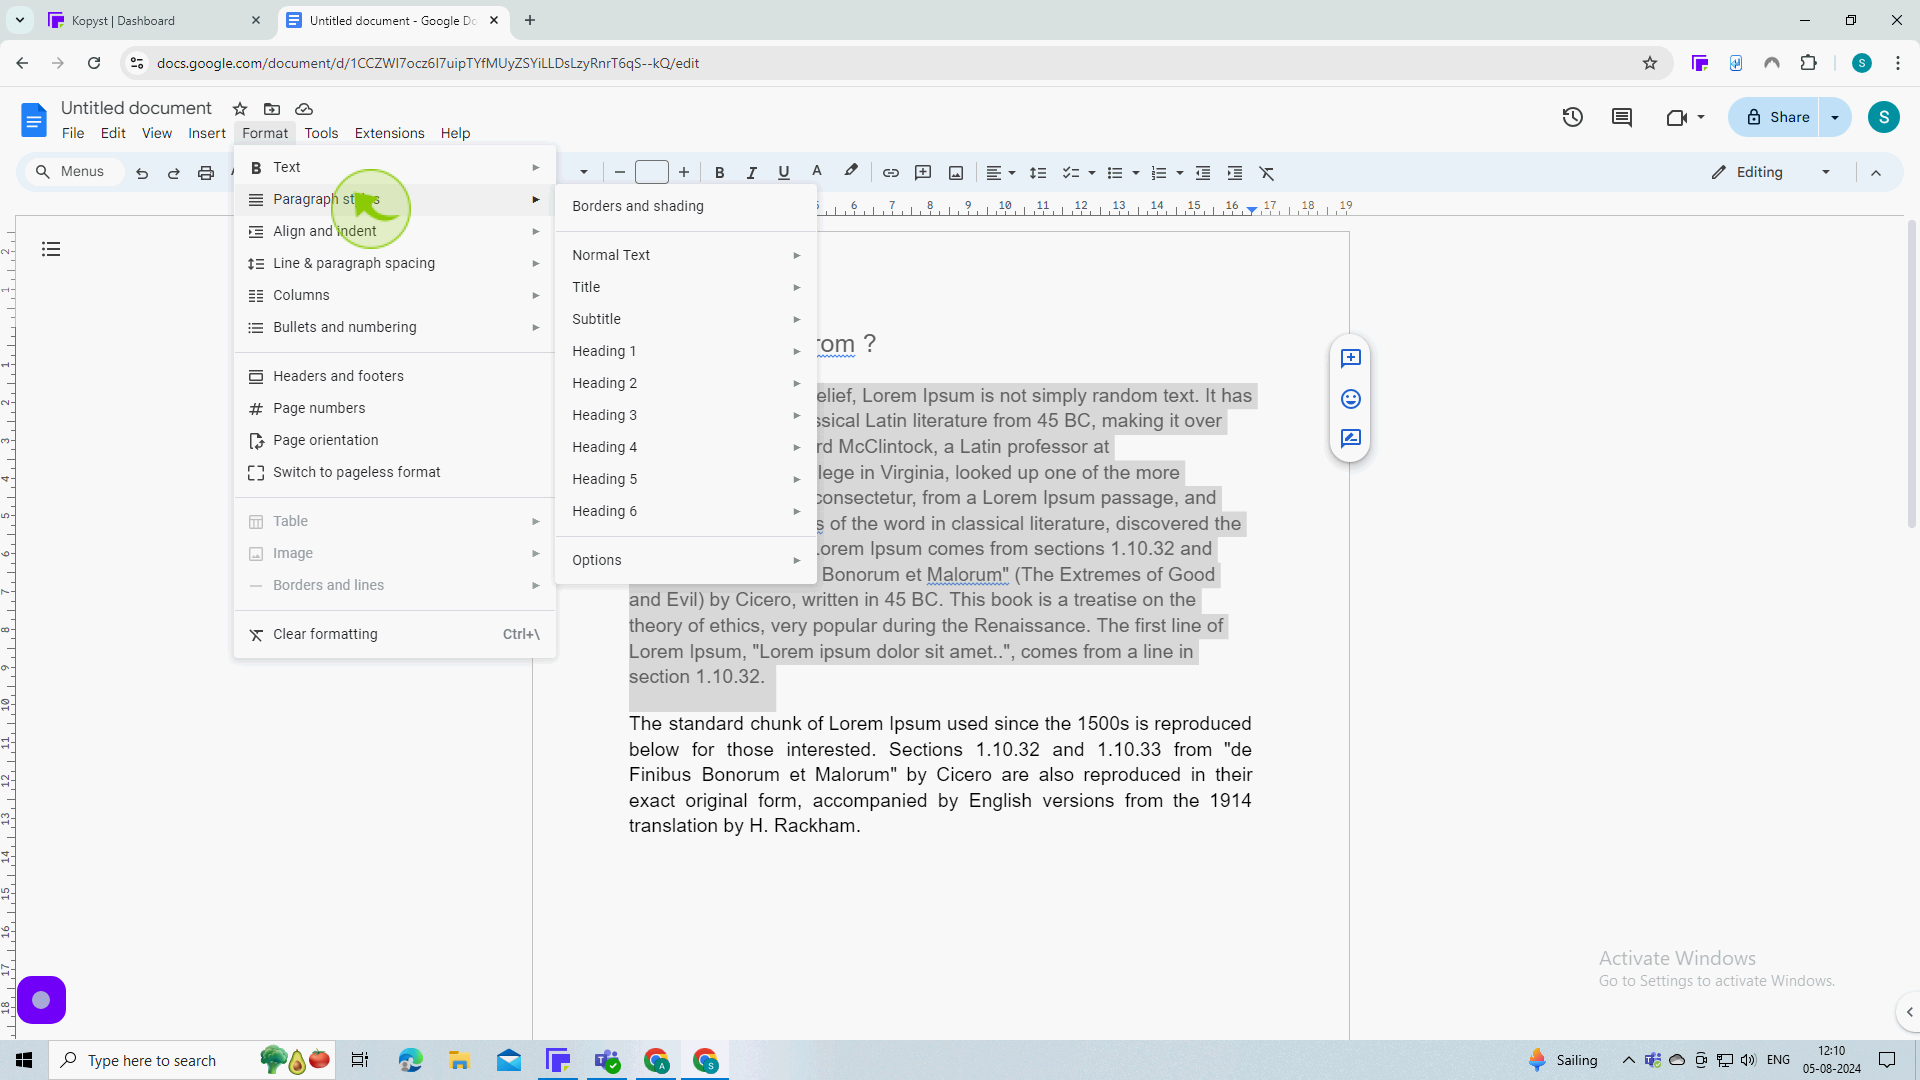Viewport: 1920px width, 1080px height.
Task: Click the Paragraph styles menu item
Action: click(x=327, y=199)
